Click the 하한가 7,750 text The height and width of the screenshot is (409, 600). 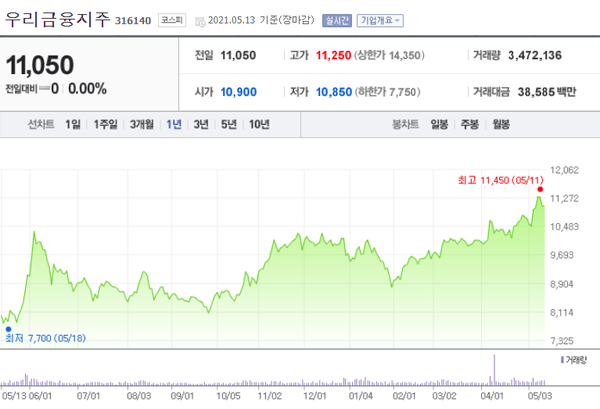click(387, 92)
